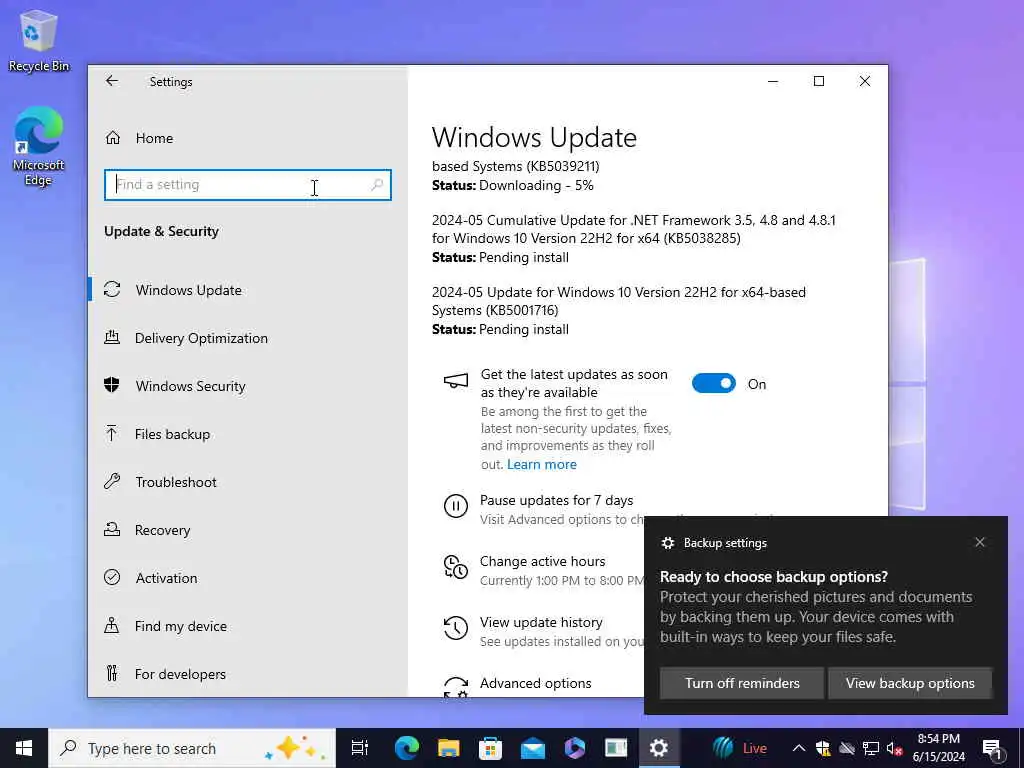The height and width of the screenshot is (768, 1024).
Task: Click View backup options button
Action: (910, 683)
